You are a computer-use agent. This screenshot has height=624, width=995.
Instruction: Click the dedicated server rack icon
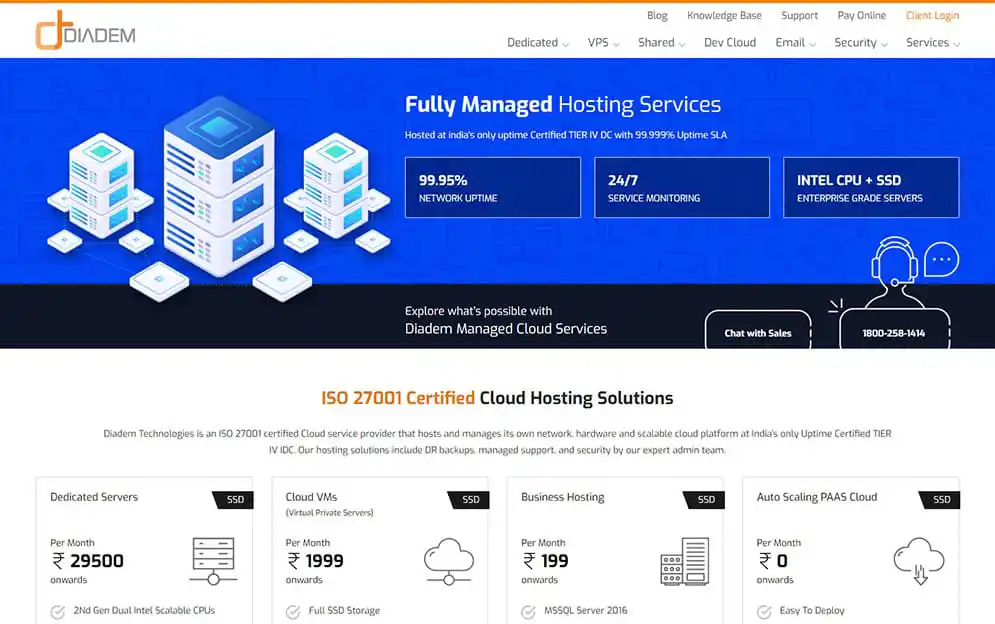tap(213, 561)
